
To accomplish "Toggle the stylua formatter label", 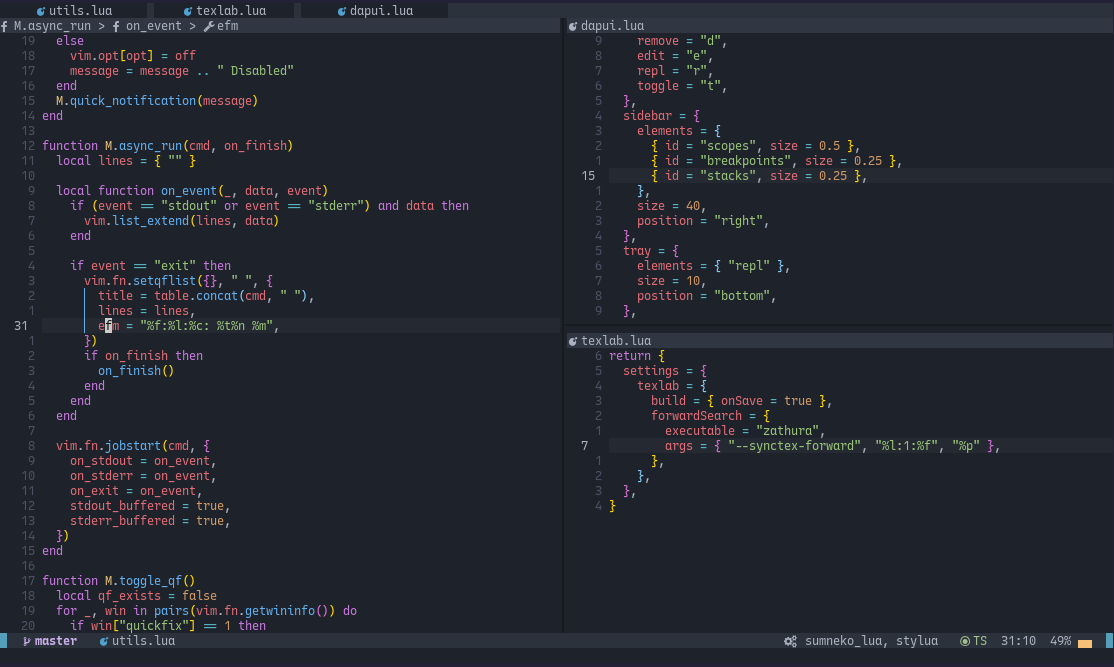I will pos(918,641).
